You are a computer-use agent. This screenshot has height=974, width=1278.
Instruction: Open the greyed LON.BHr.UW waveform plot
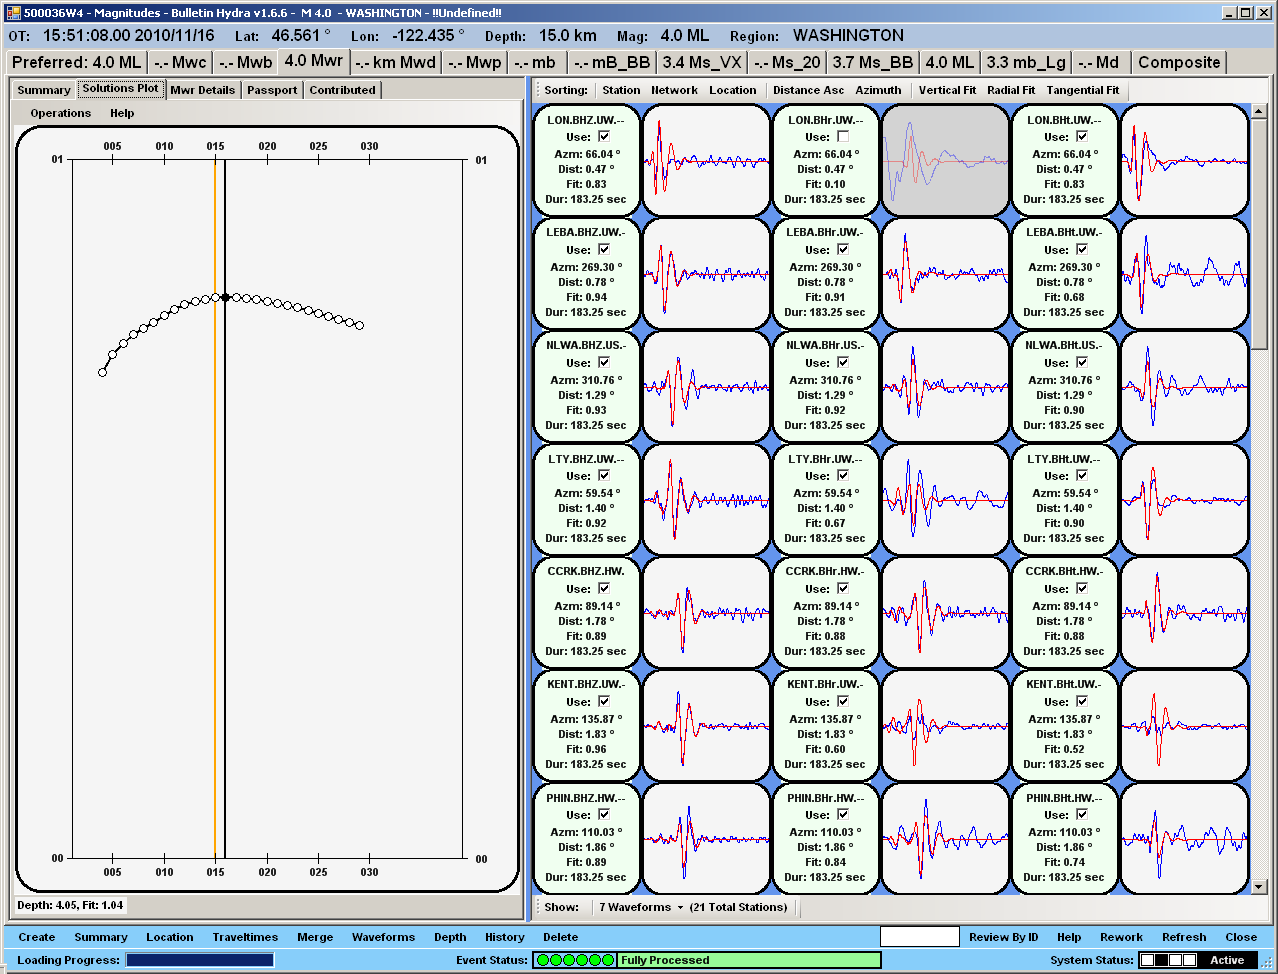coord(945,160)
